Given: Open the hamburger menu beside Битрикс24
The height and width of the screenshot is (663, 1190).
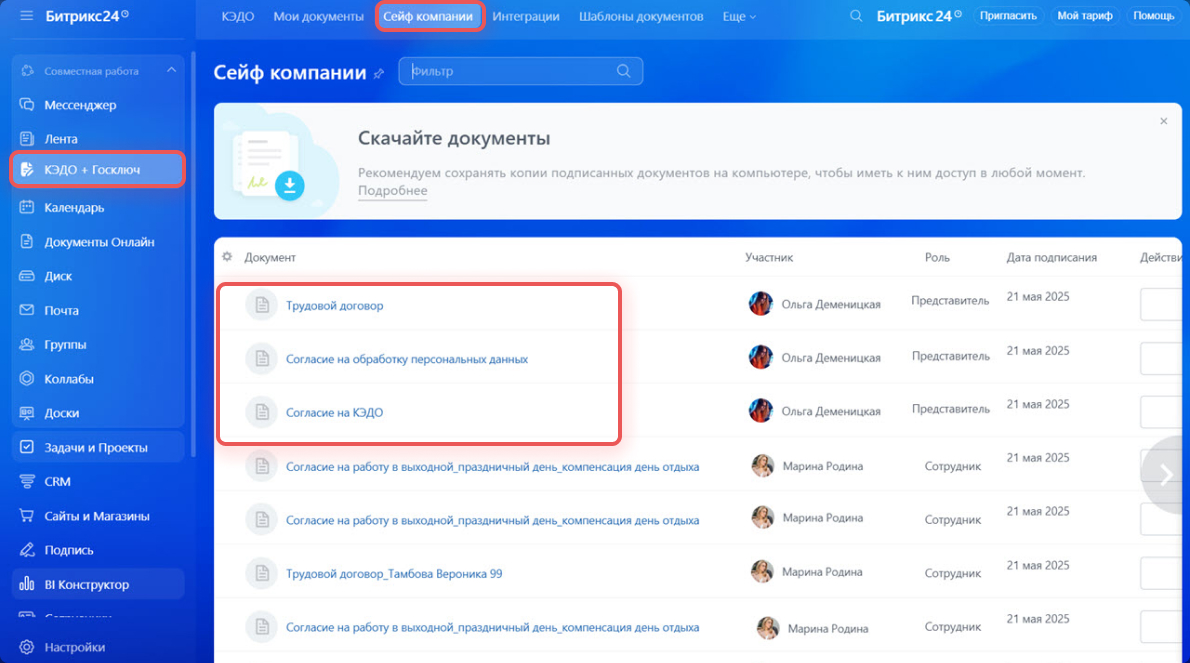Looking at the screenshot, I should tap(27, 15).
